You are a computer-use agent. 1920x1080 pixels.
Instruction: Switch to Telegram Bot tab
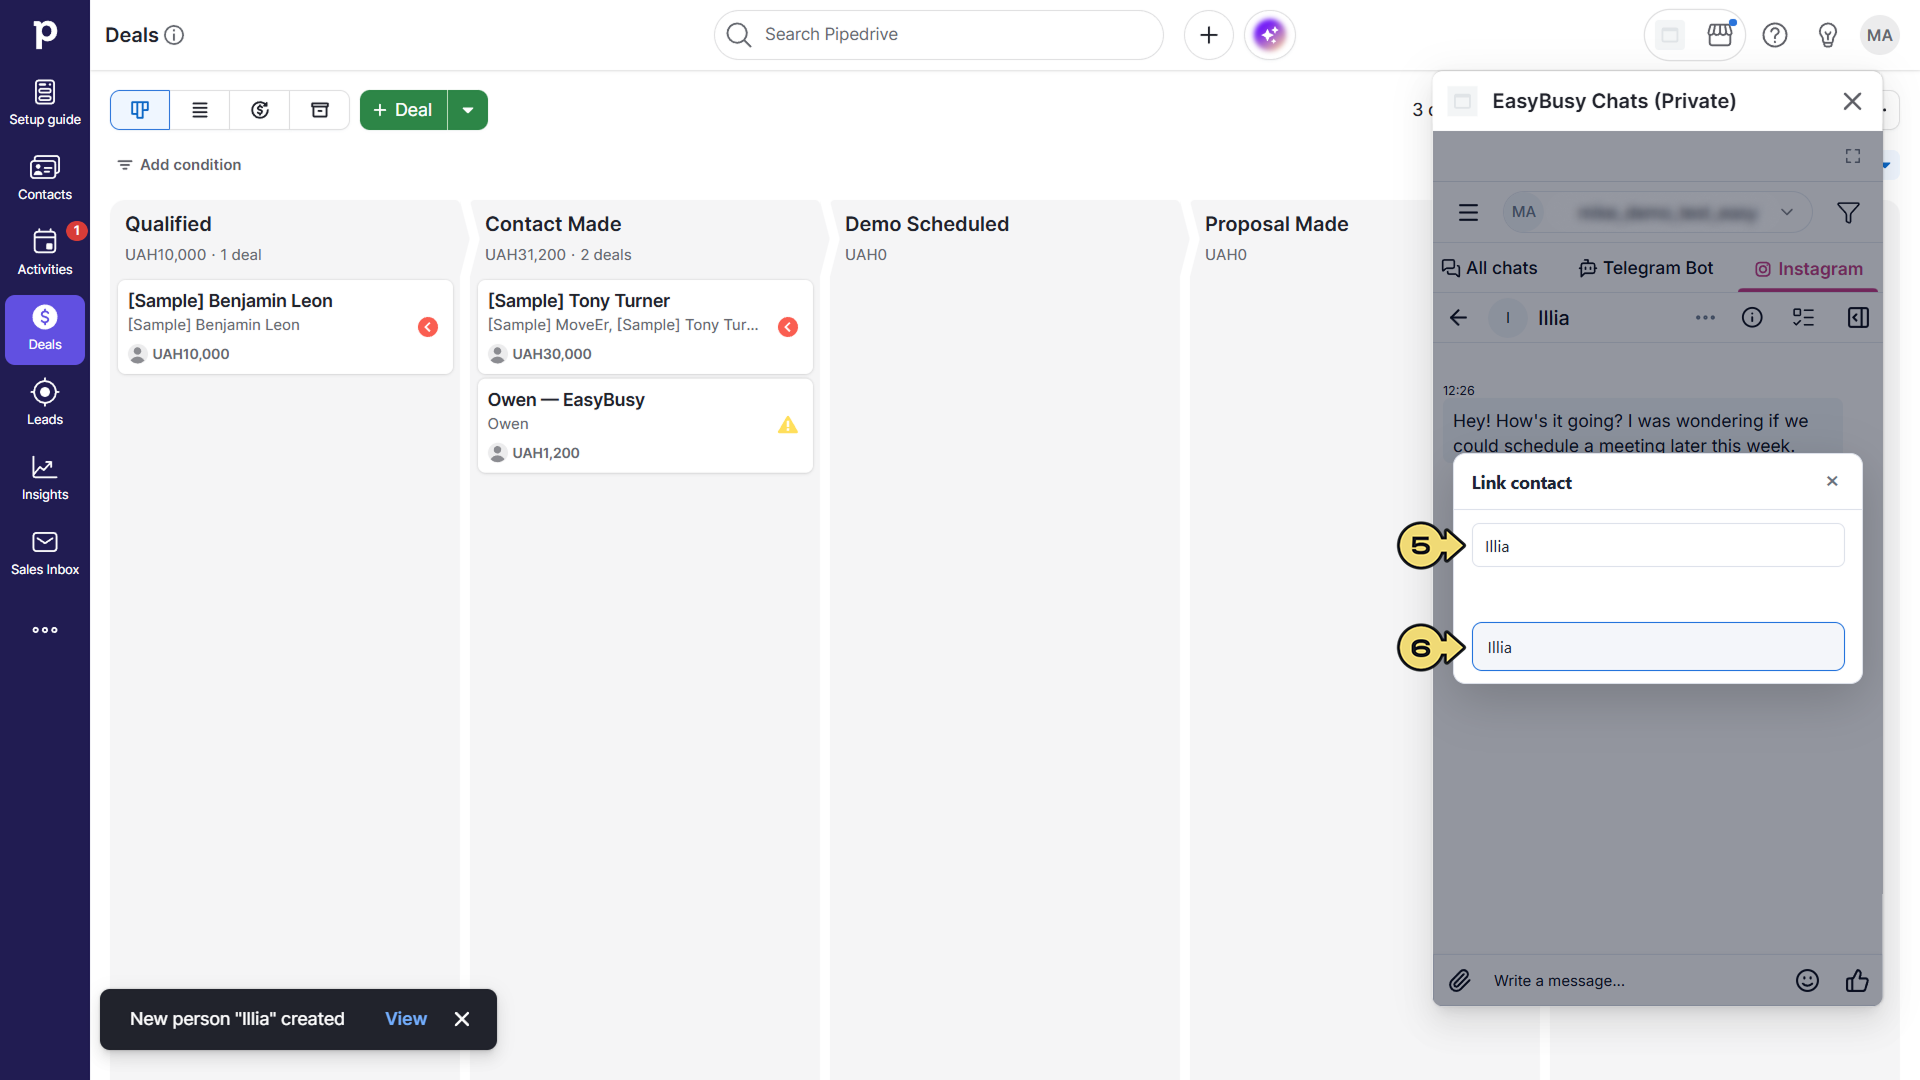coord(1646,268)
